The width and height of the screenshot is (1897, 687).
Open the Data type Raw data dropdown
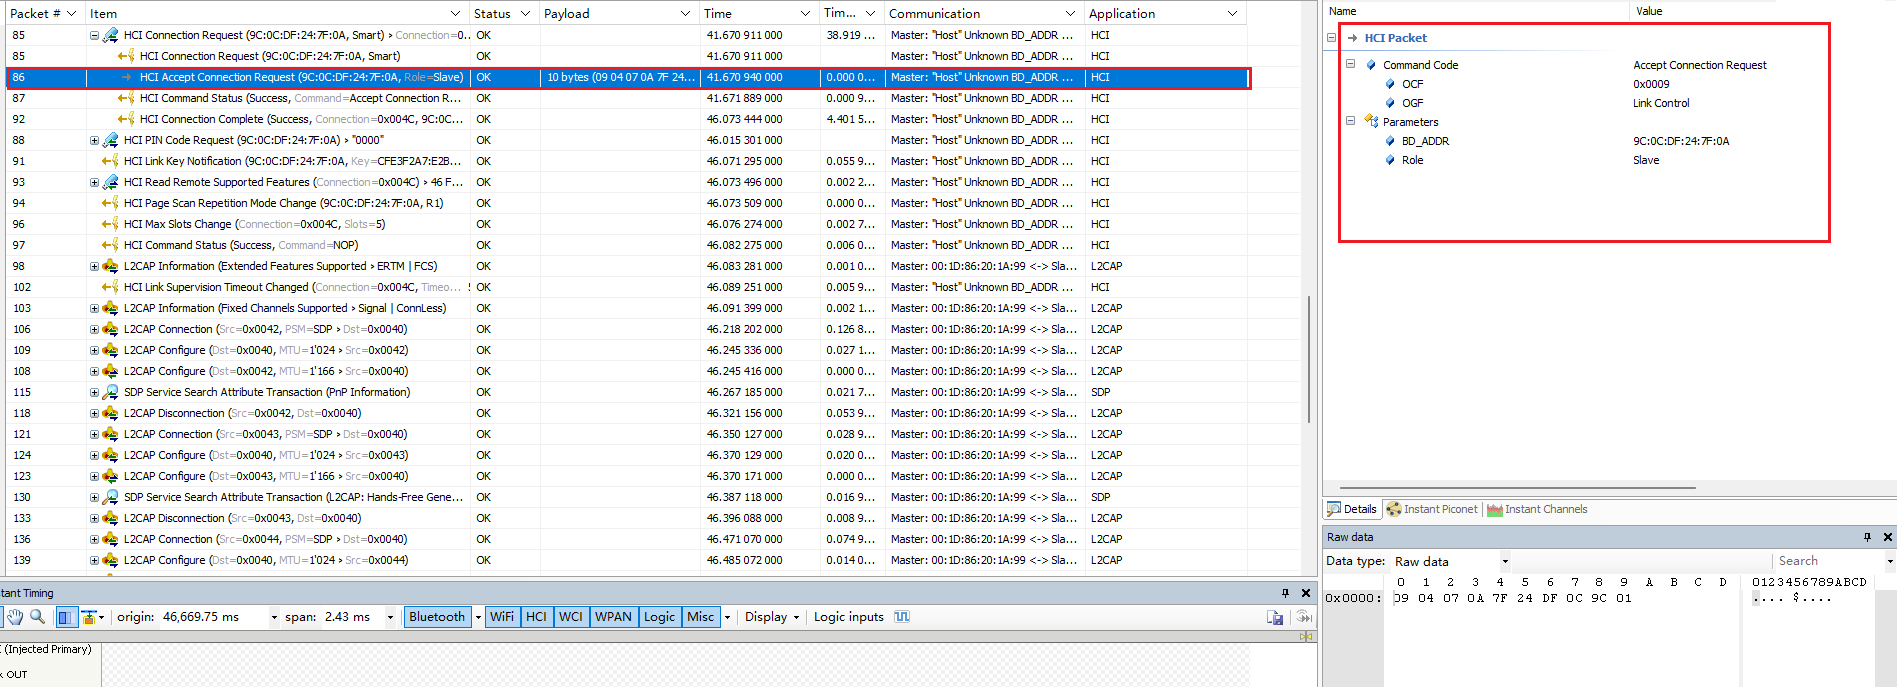pos(1505,561)
